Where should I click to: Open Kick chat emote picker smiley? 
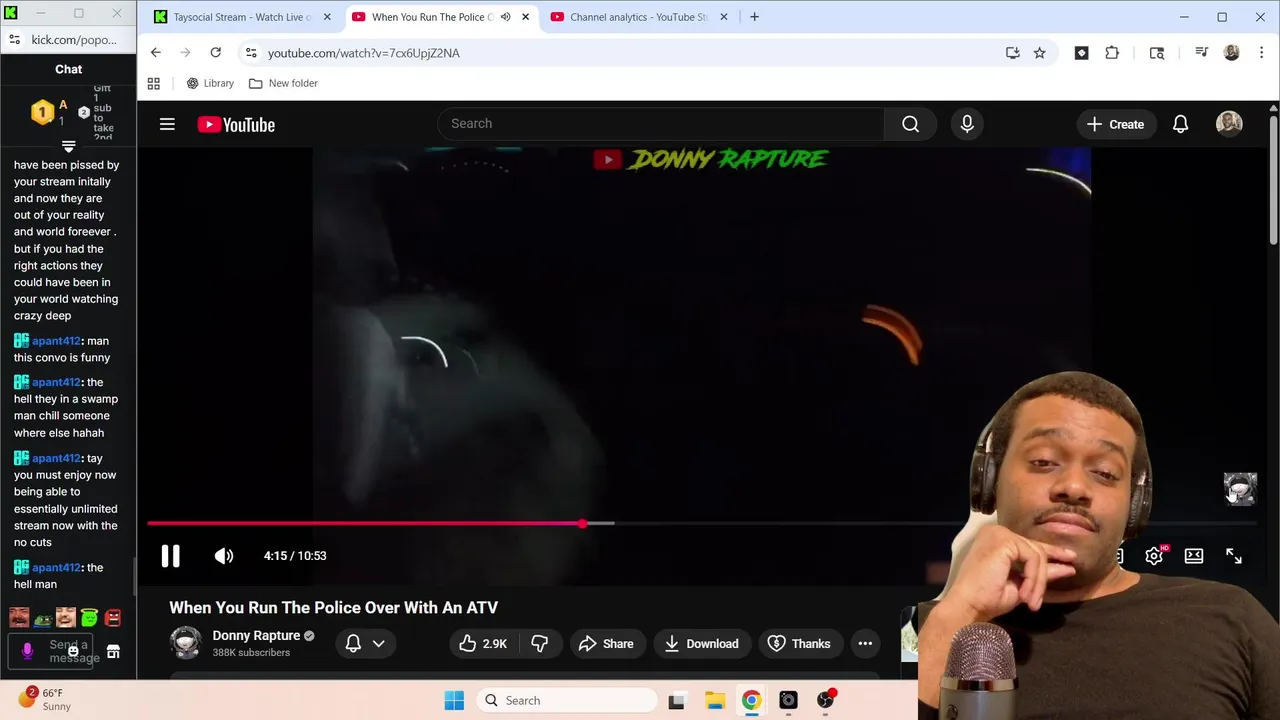click(x=73, y=652)
